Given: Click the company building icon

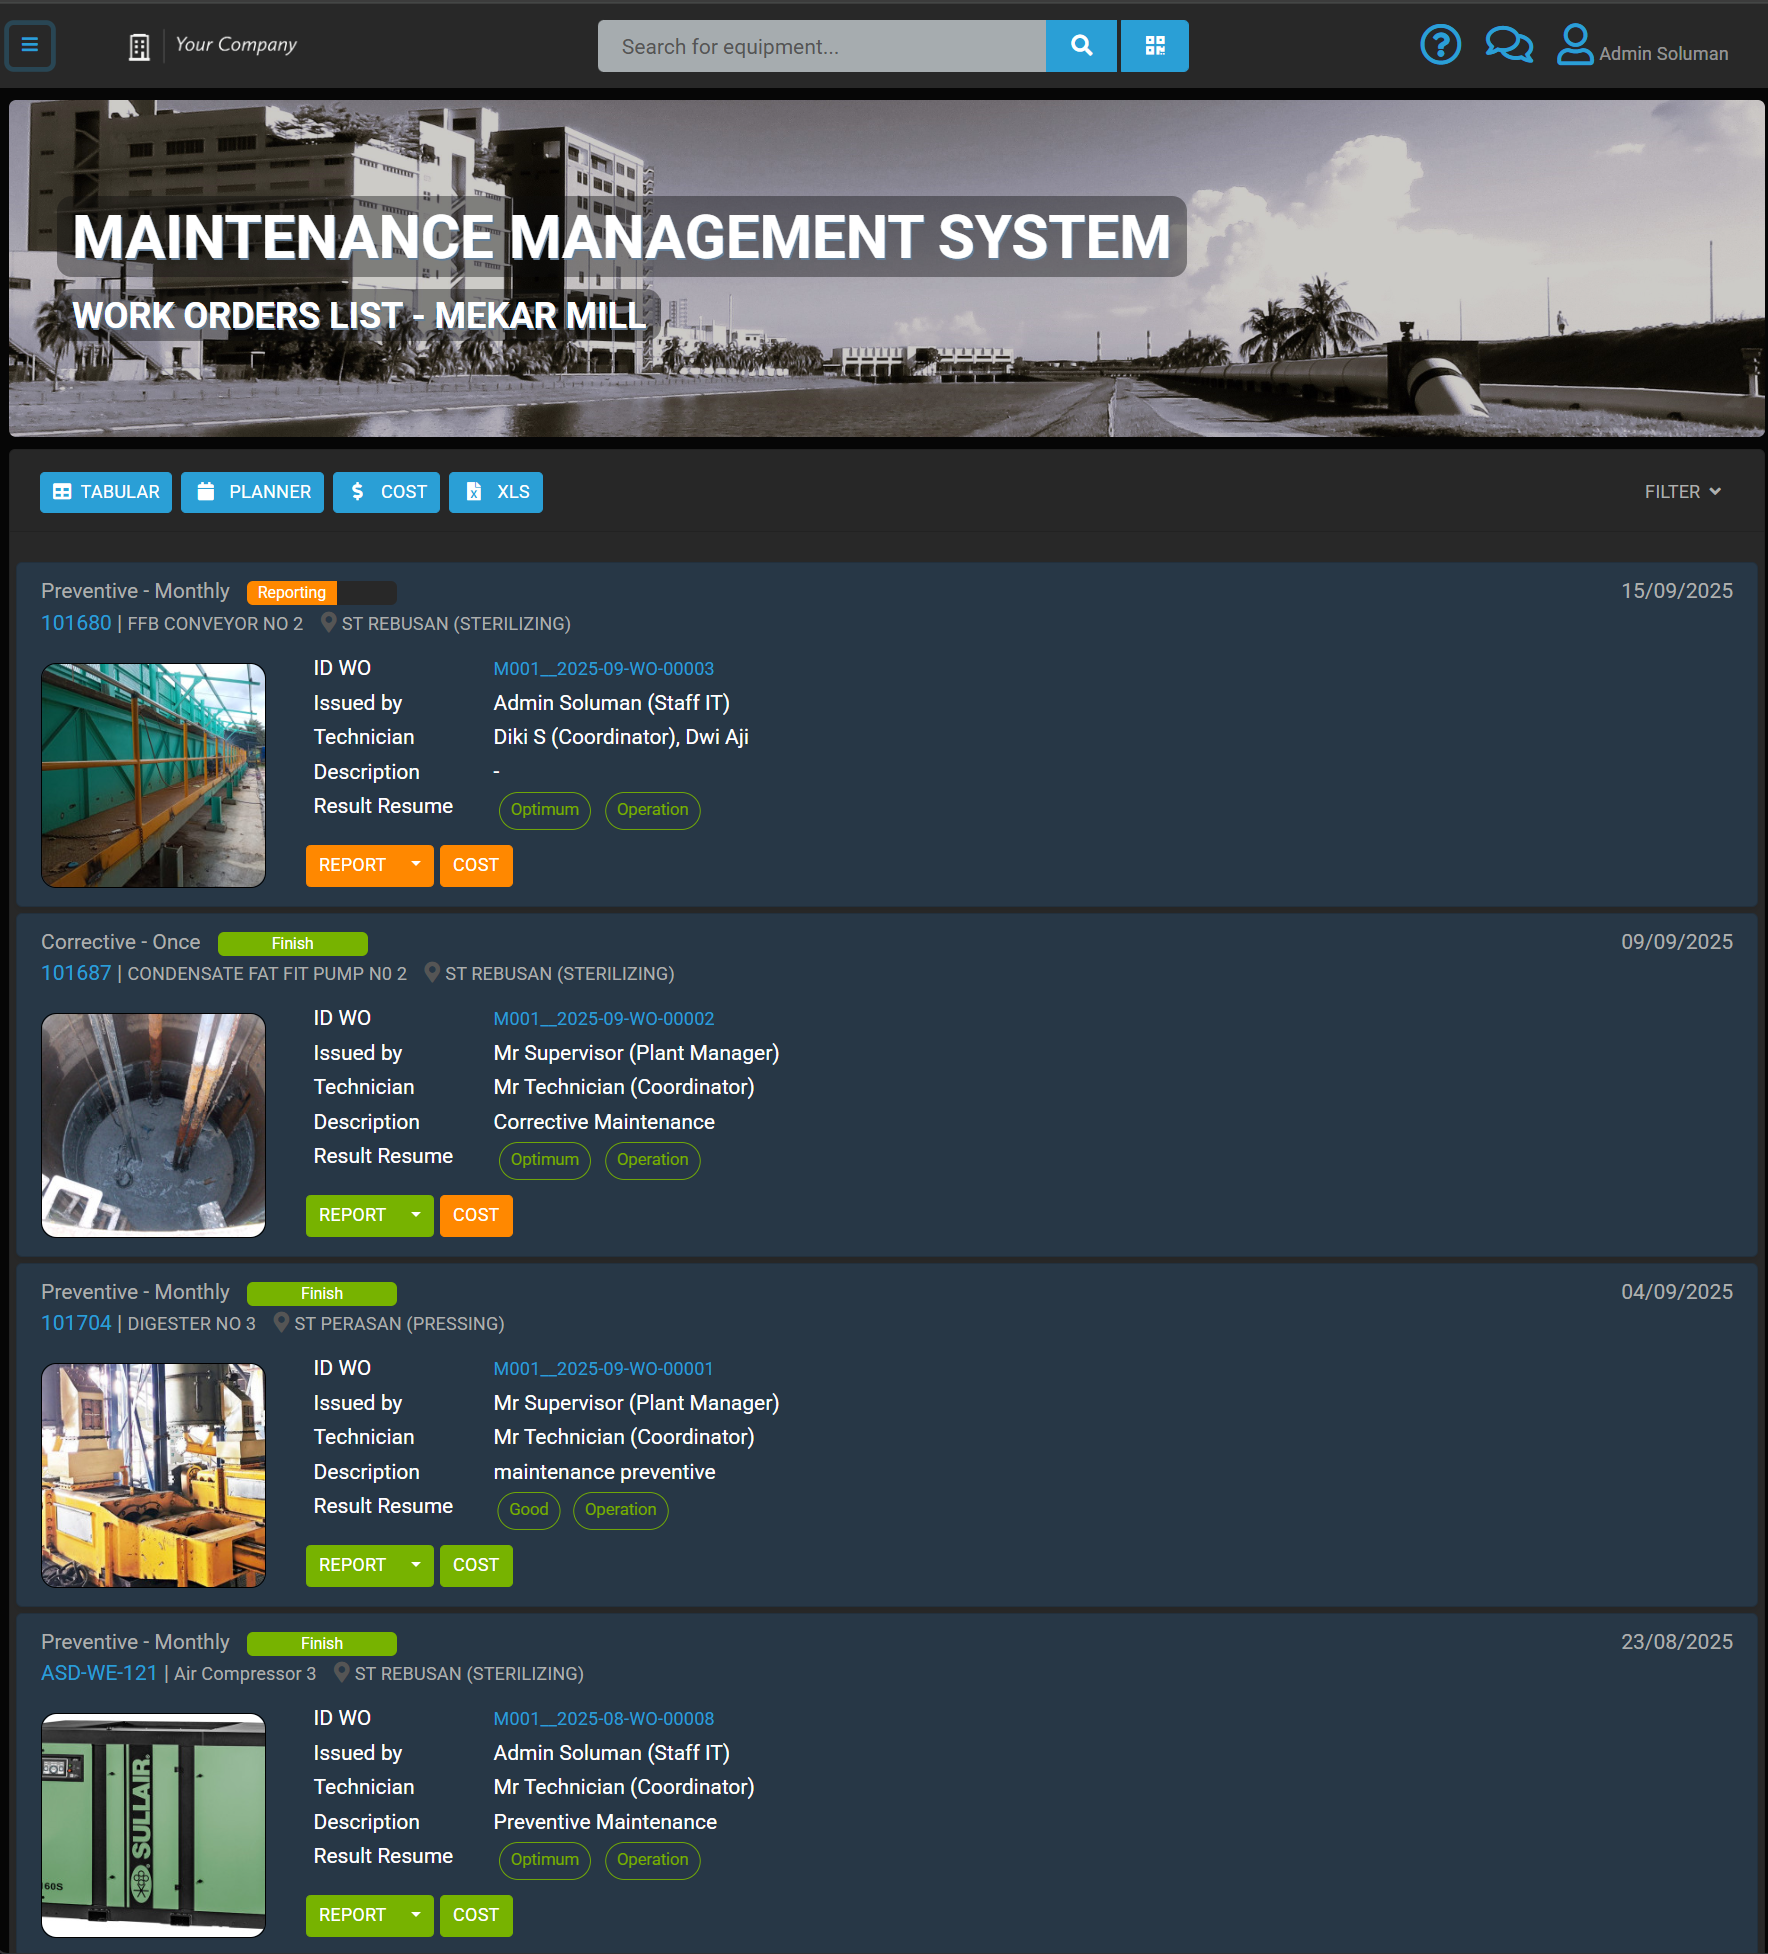Looking at the screenshot, I should (139, 47).
